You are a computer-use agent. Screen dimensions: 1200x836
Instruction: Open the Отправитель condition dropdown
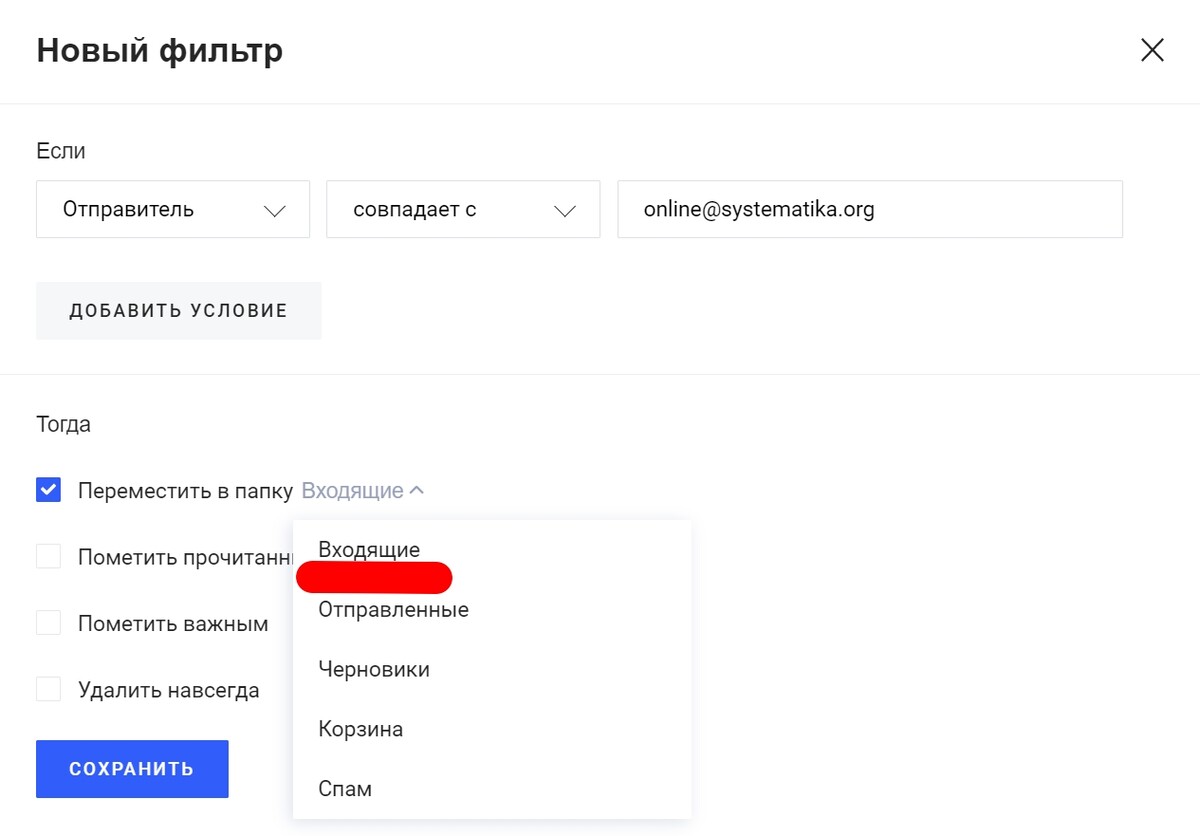[172, 210]
